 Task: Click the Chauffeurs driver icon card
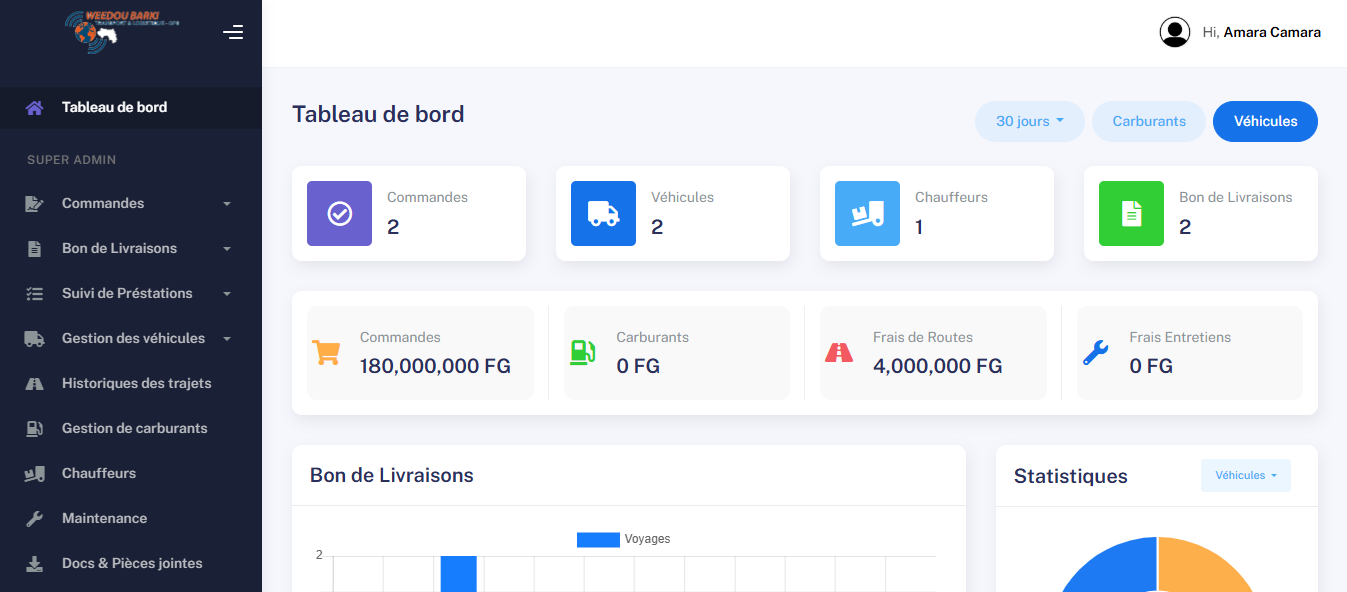[867, 213]
